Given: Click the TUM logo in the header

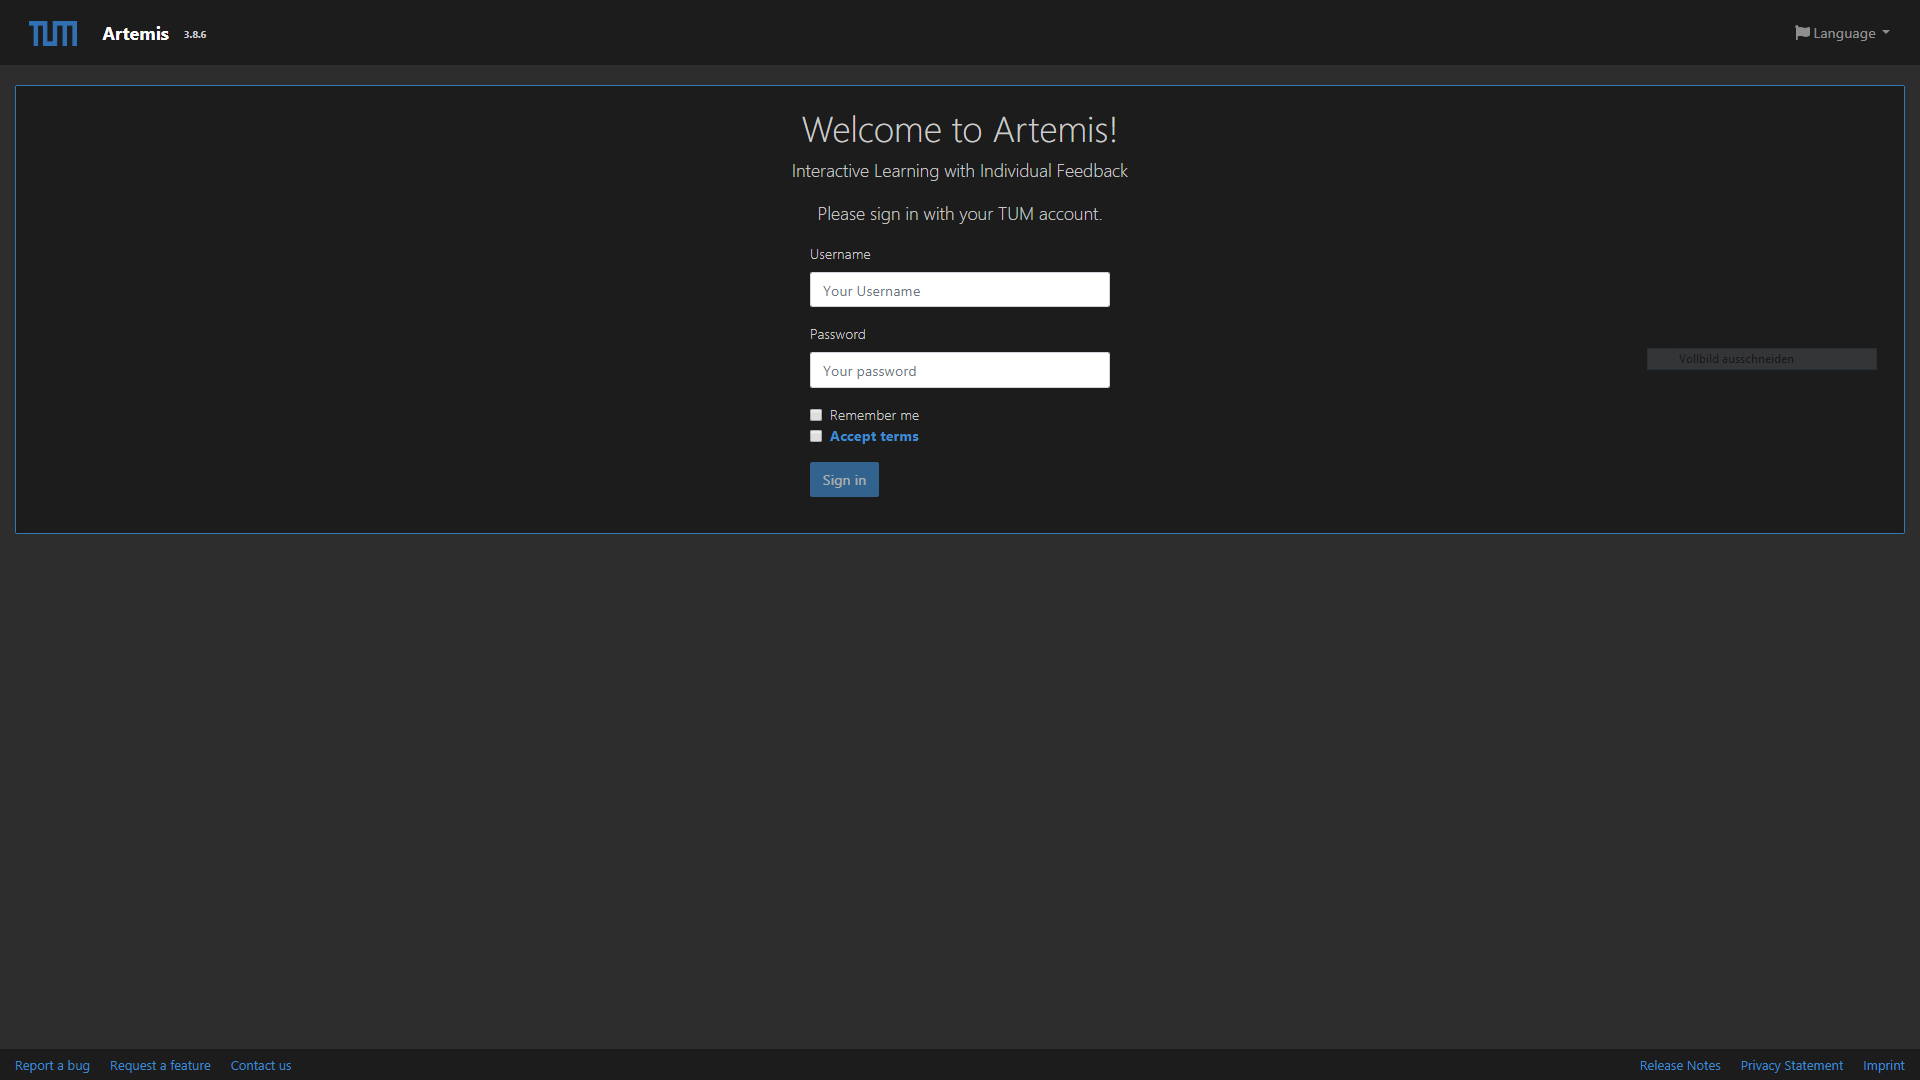Looking at the screenshot, I should 53,33.
